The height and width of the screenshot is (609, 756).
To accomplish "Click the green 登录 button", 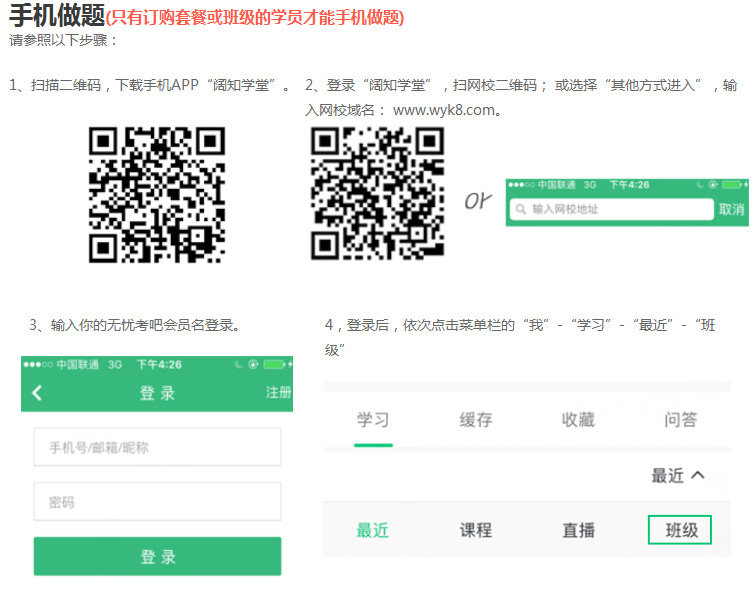I will 157,556.
